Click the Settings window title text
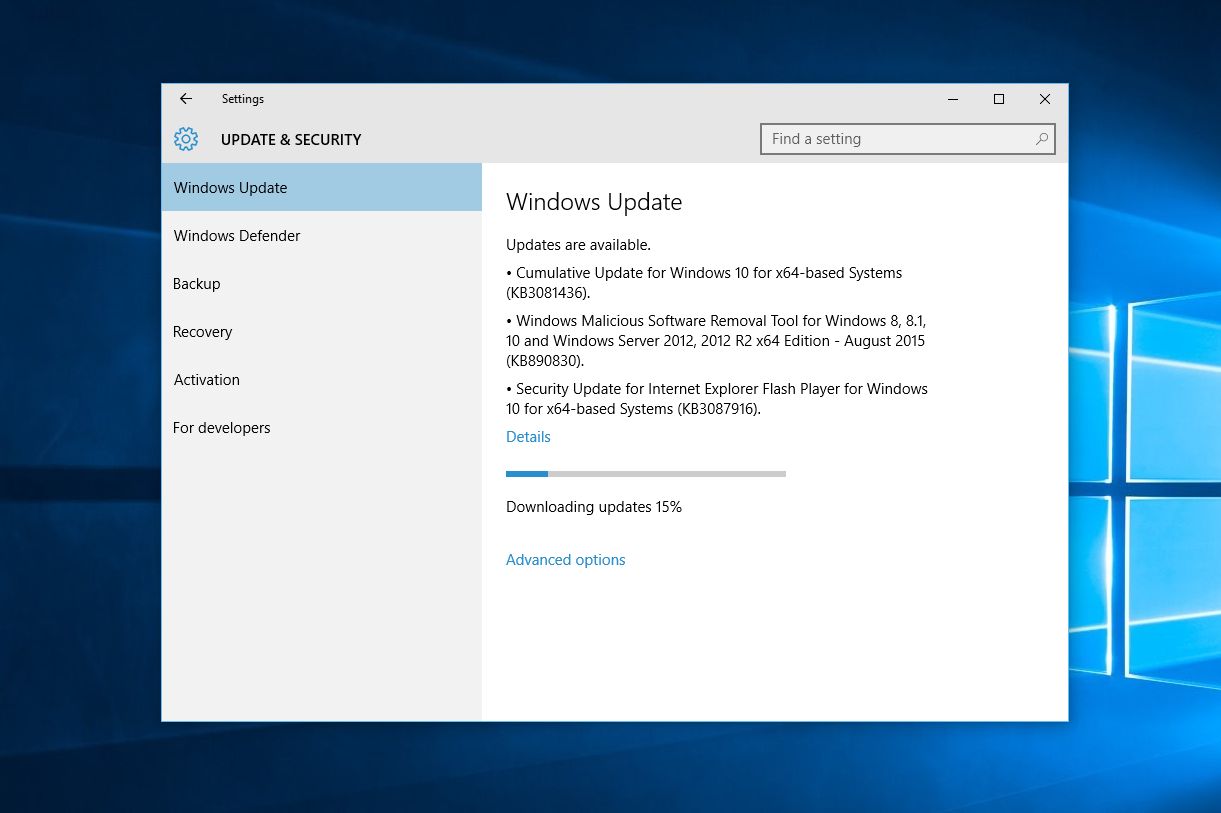 pyautogui.click(x=243, y=99)
